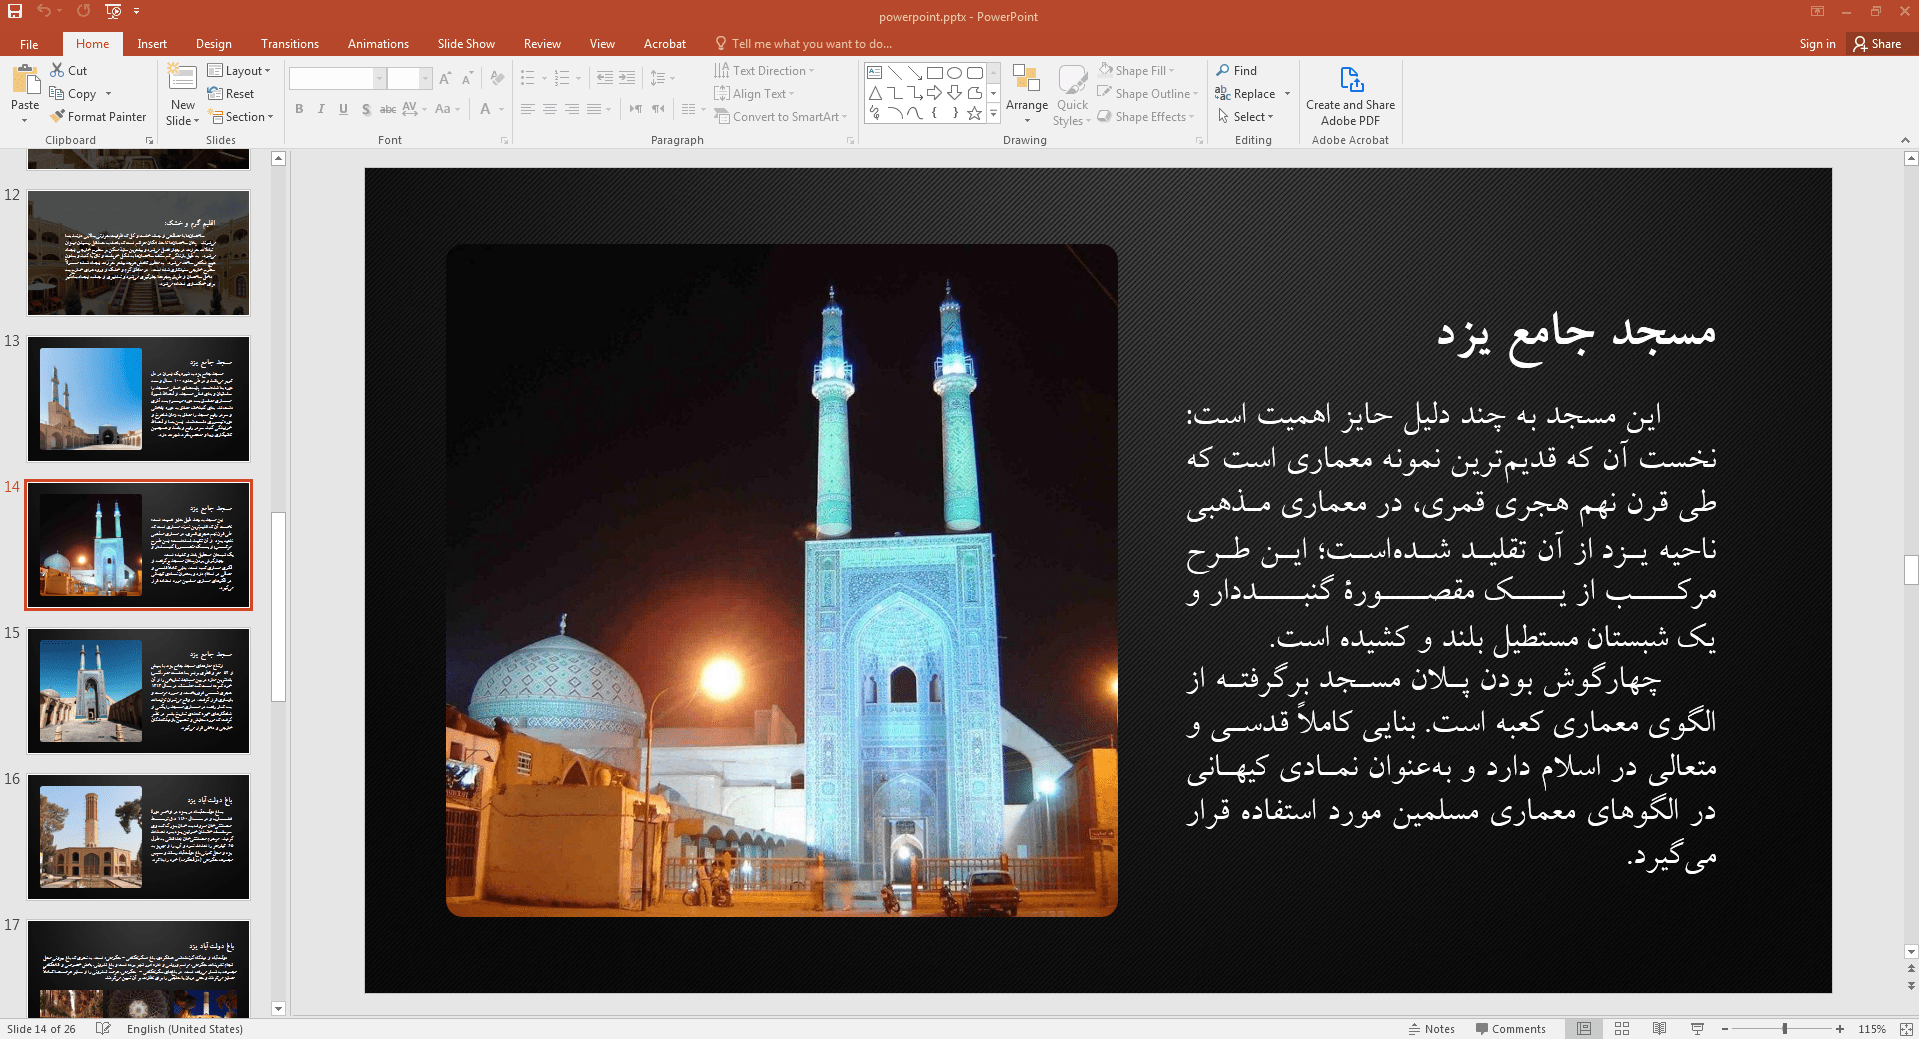The height and width of the screenshot is (1039, 1919).
Task: Click the Share button
Action: click(x=1877, y=44)
